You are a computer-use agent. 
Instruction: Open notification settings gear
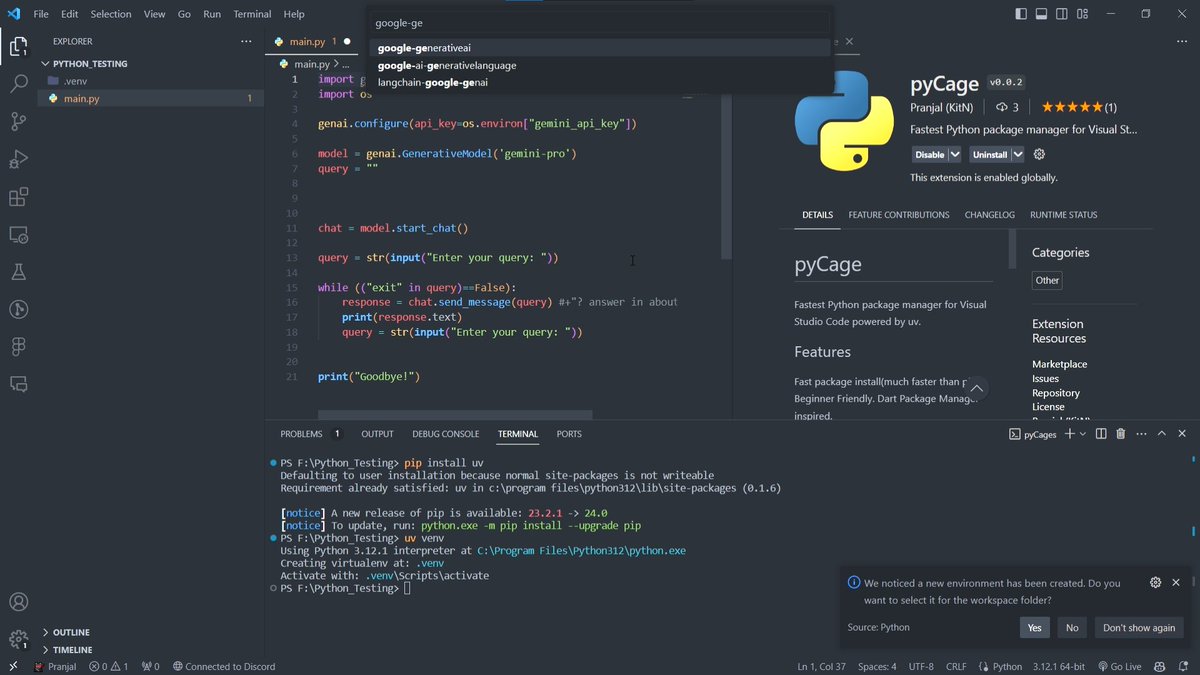coord(1156,582)
